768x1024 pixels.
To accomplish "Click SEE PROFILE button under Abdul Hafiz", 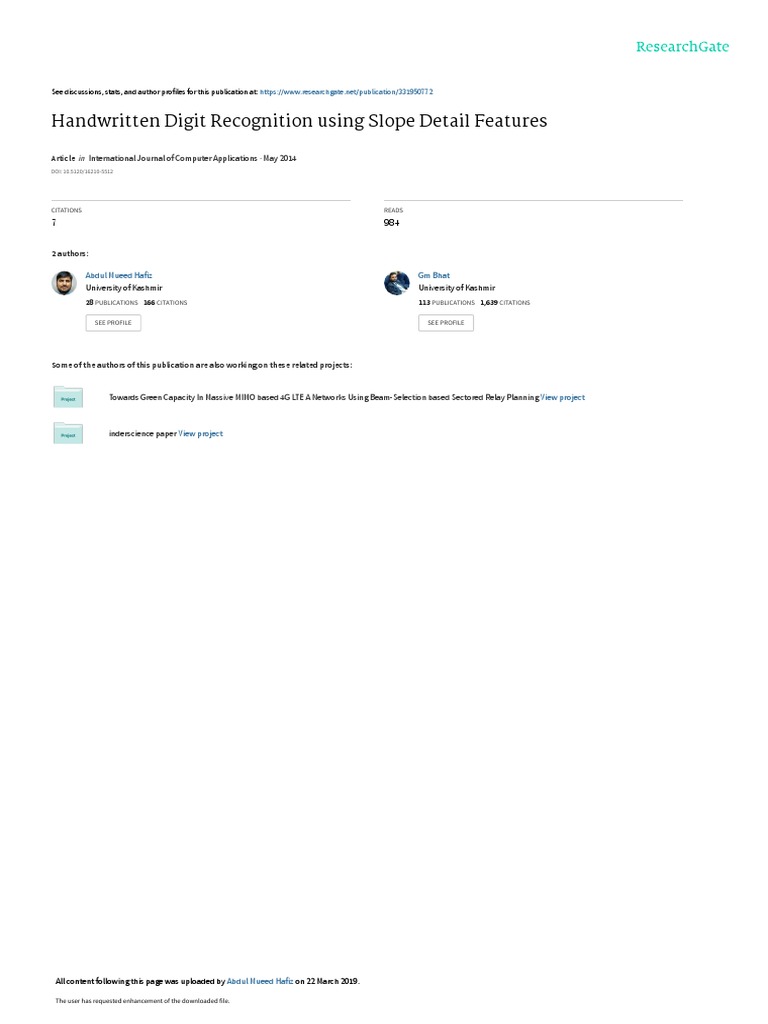I will (113, 323).
